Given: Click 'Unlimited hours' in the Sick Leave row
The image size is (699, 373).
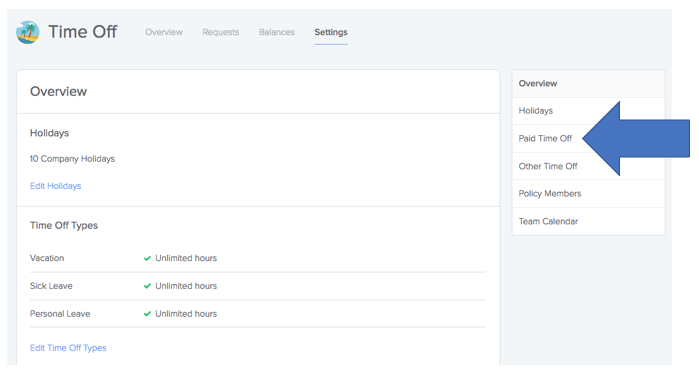Looking at the screenshot, I should [186, 286].
